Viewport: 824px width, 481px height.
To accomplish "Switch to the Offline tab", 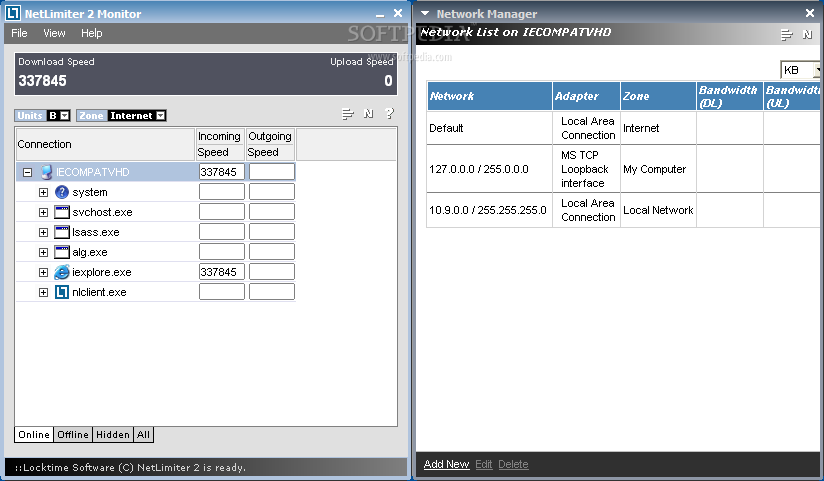I will (73, 435).
